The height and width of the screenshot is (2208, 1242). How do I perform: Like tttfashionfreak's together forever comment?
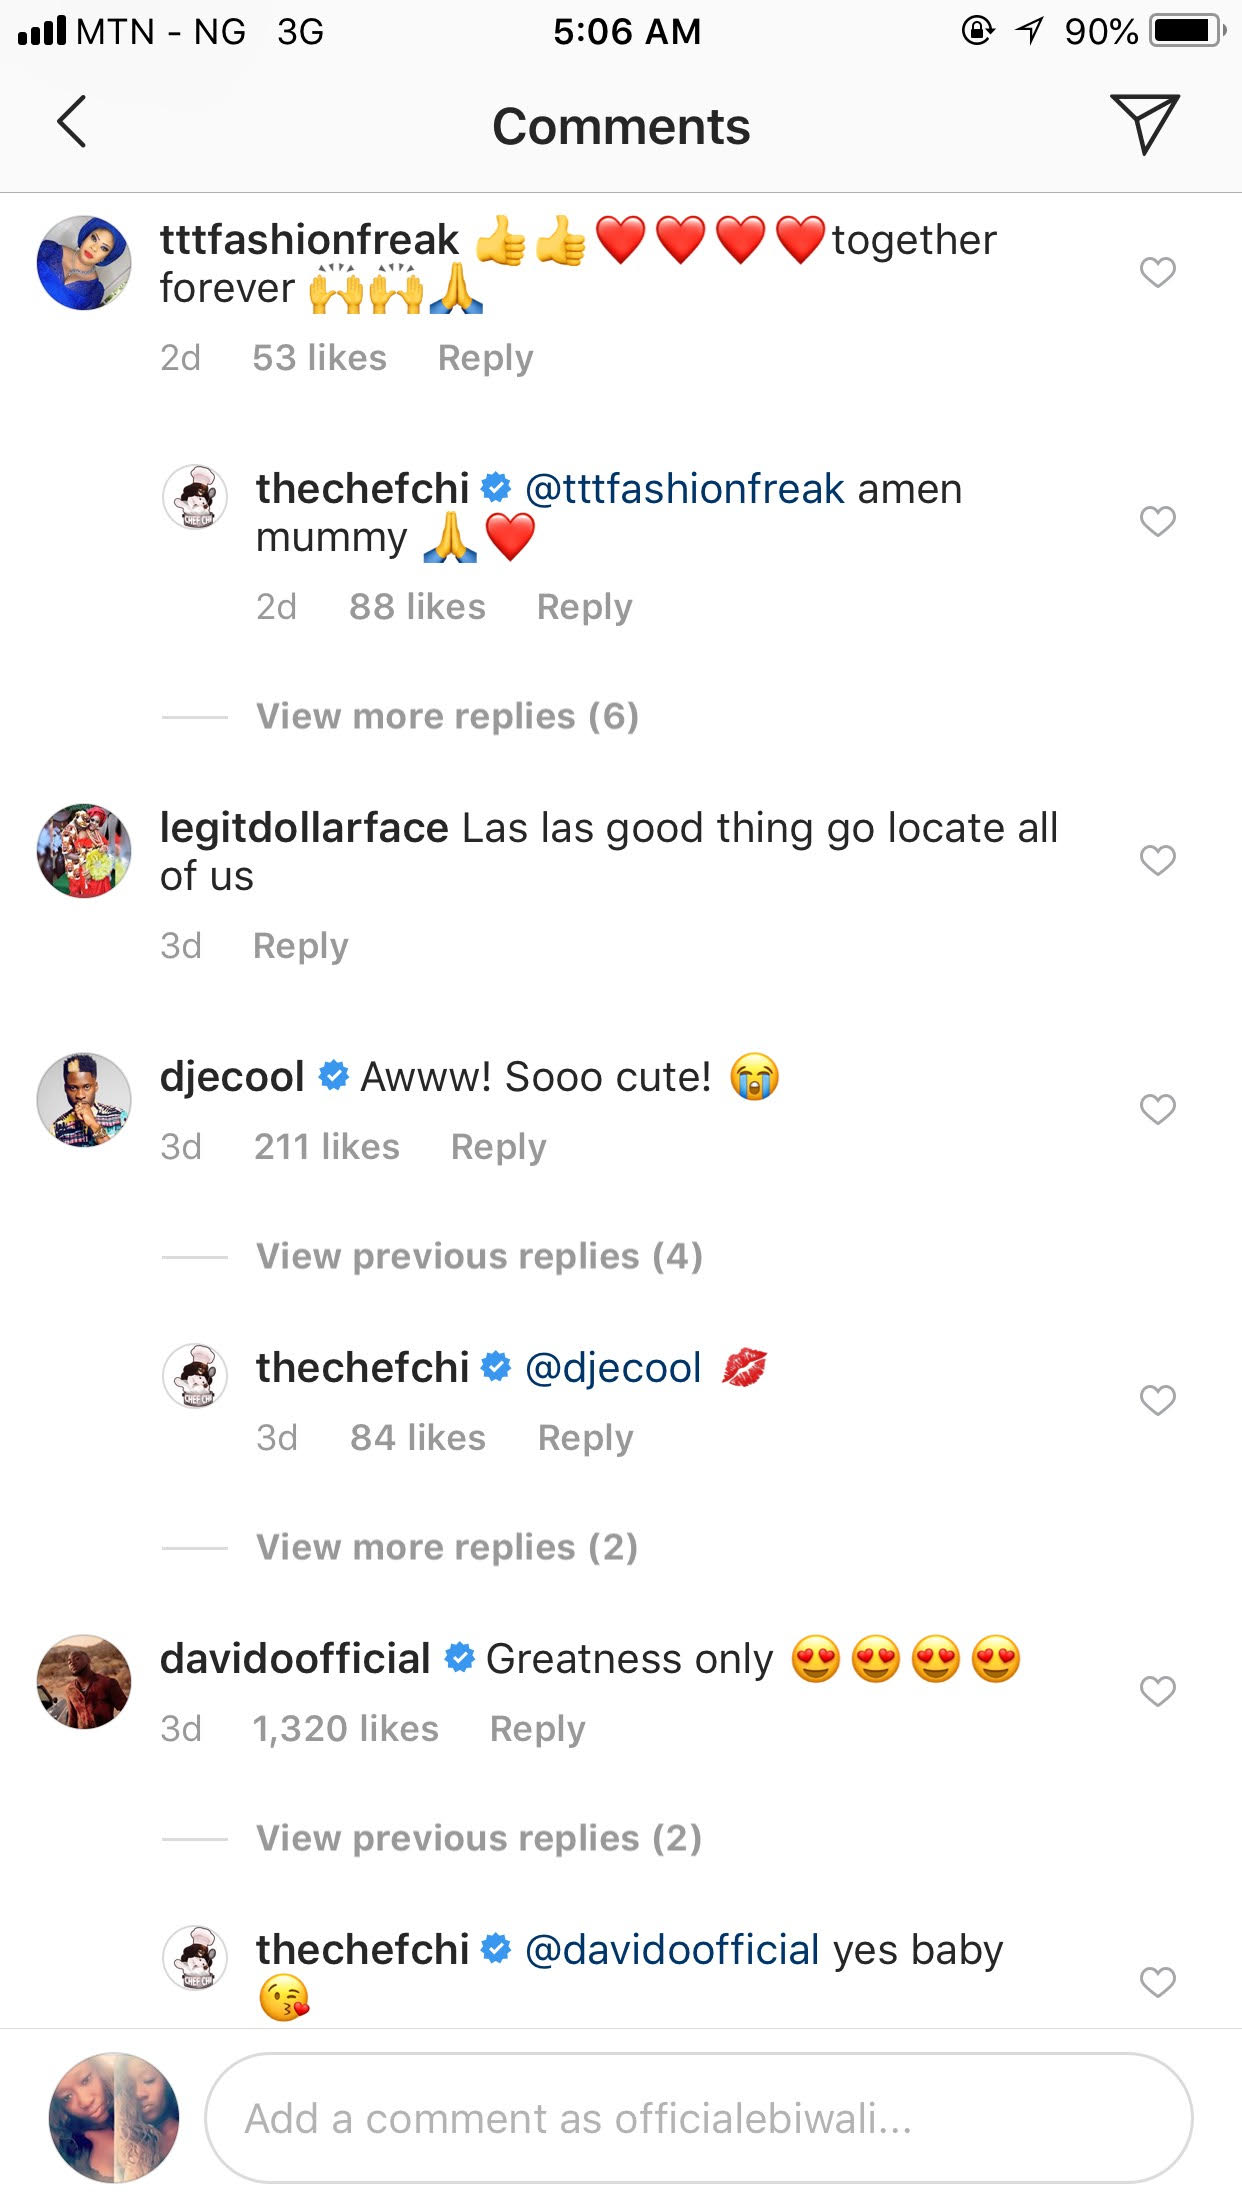coord(1157,272)
